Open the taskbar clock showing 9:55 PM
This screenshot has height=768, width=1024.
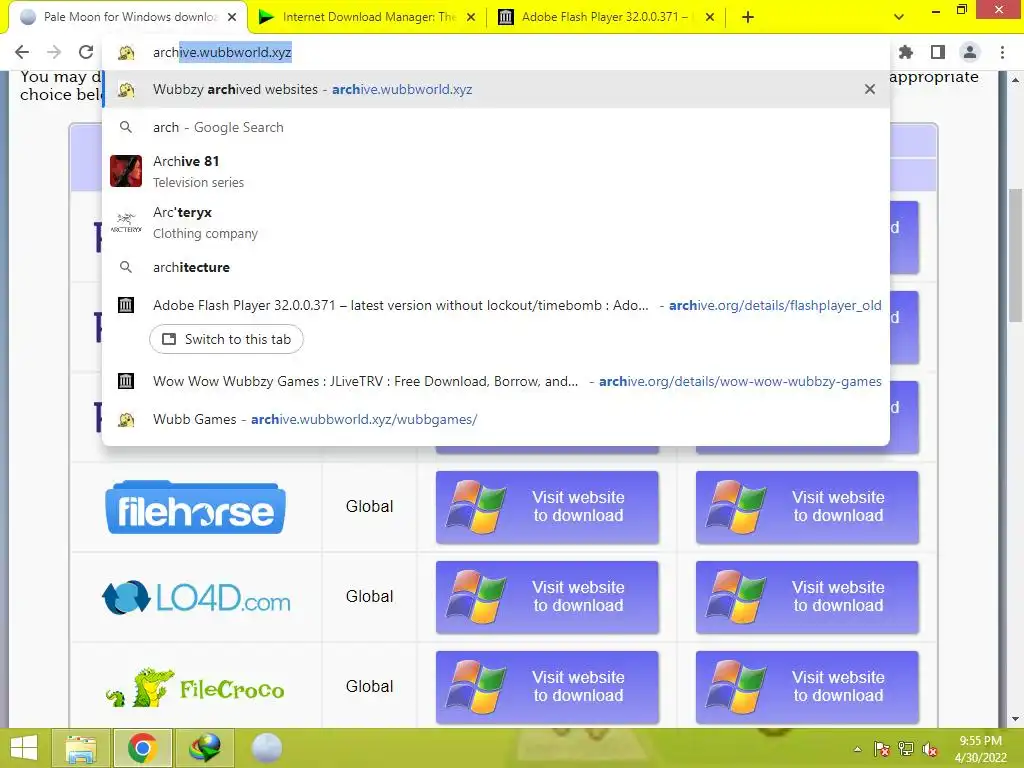980,749
